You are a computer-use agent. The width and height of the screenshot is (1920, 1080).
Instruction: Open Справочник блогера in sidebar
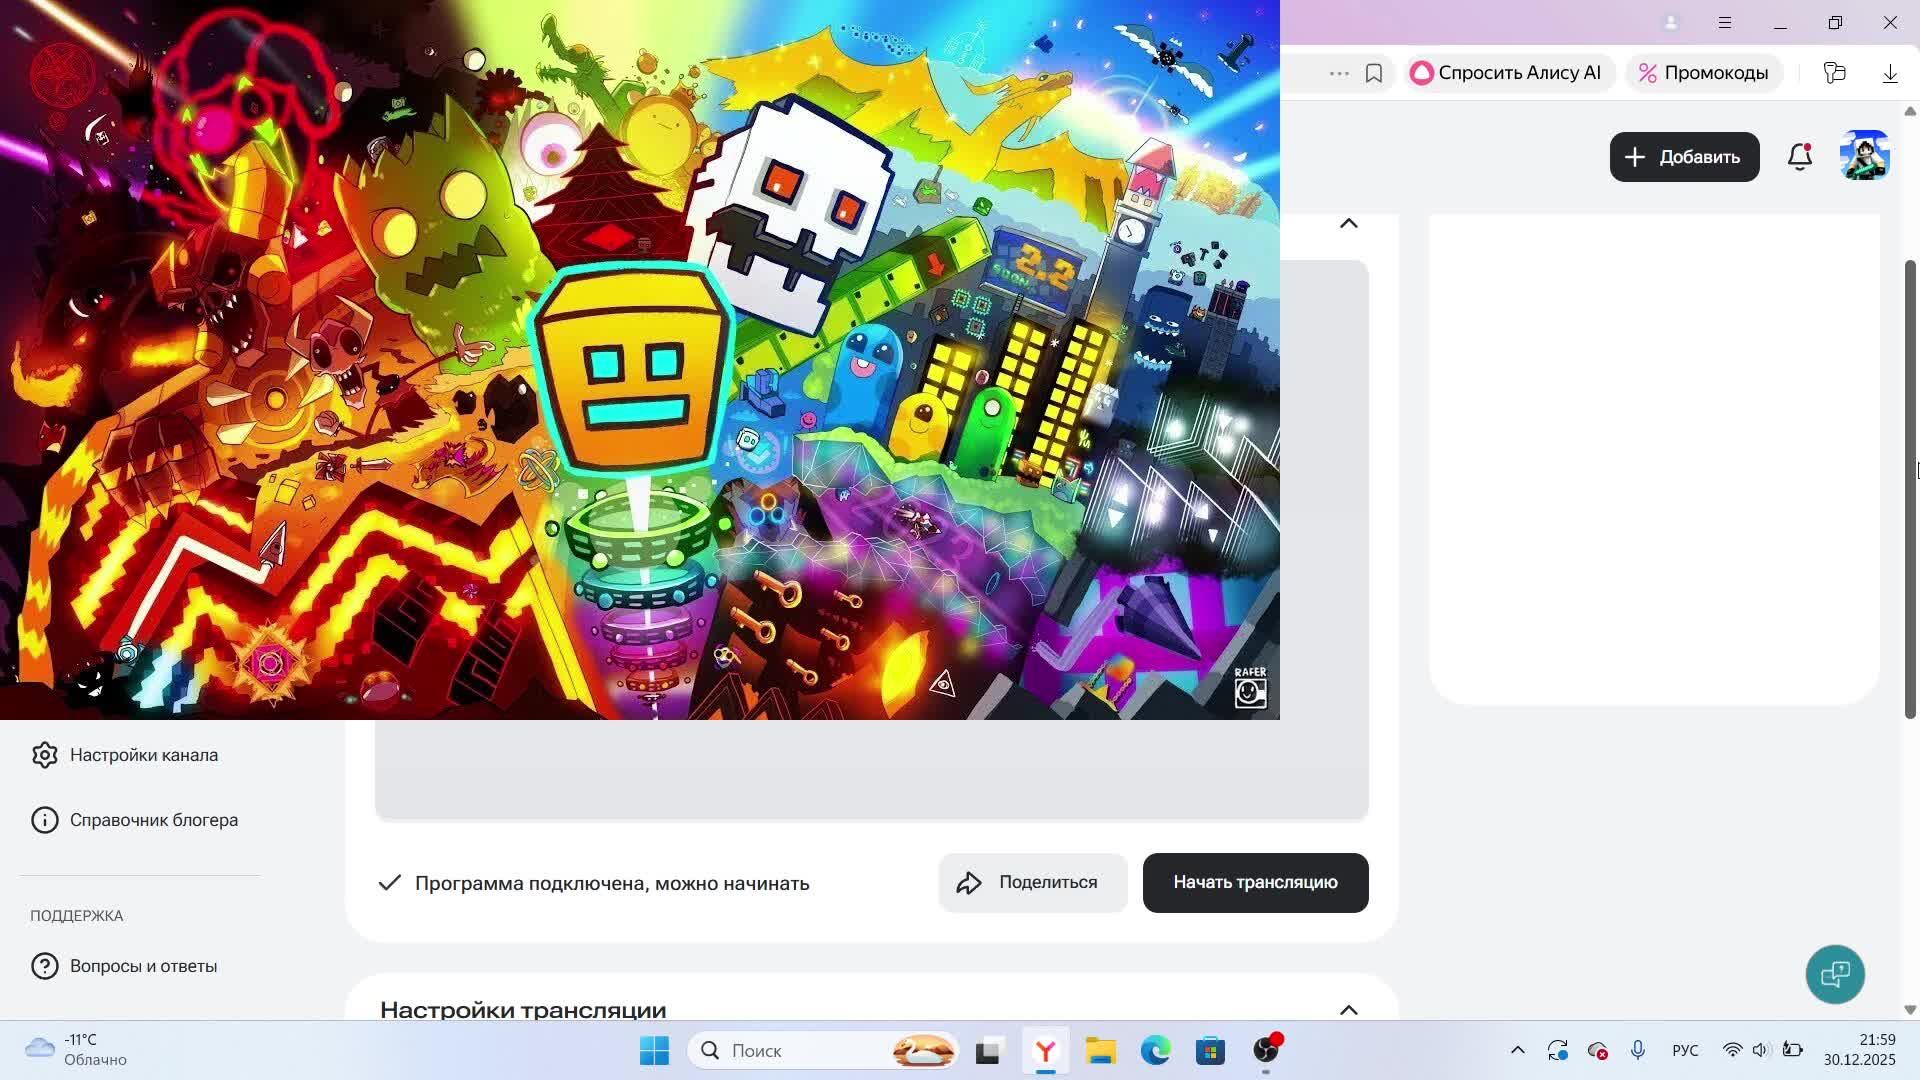(153, 820)
